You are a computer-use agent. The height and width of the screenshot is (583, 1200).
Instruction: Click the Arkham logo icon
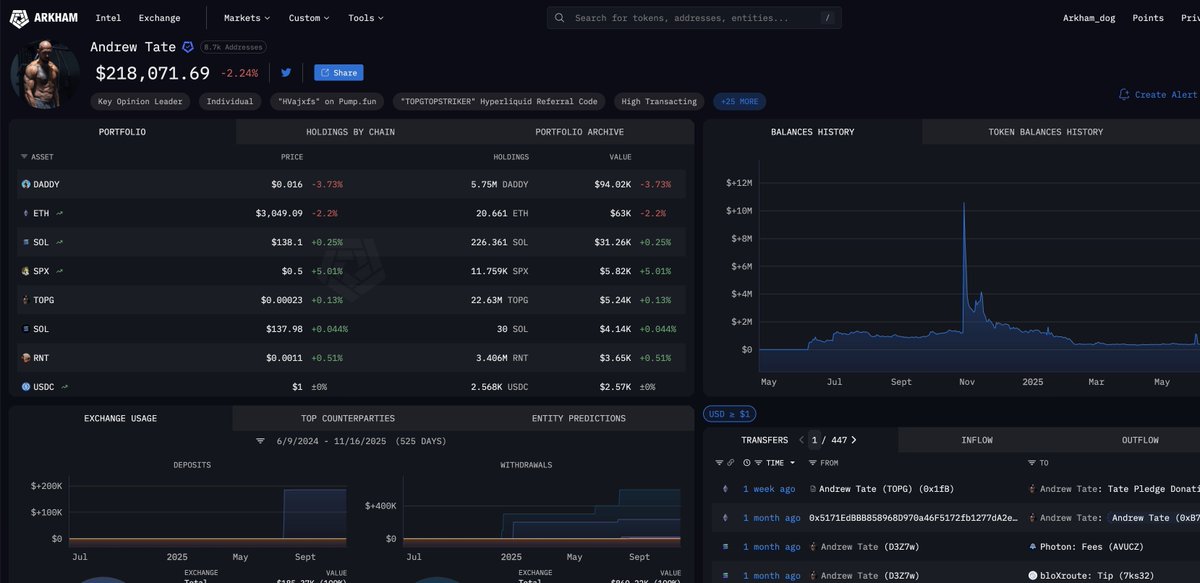coord(20,18)
